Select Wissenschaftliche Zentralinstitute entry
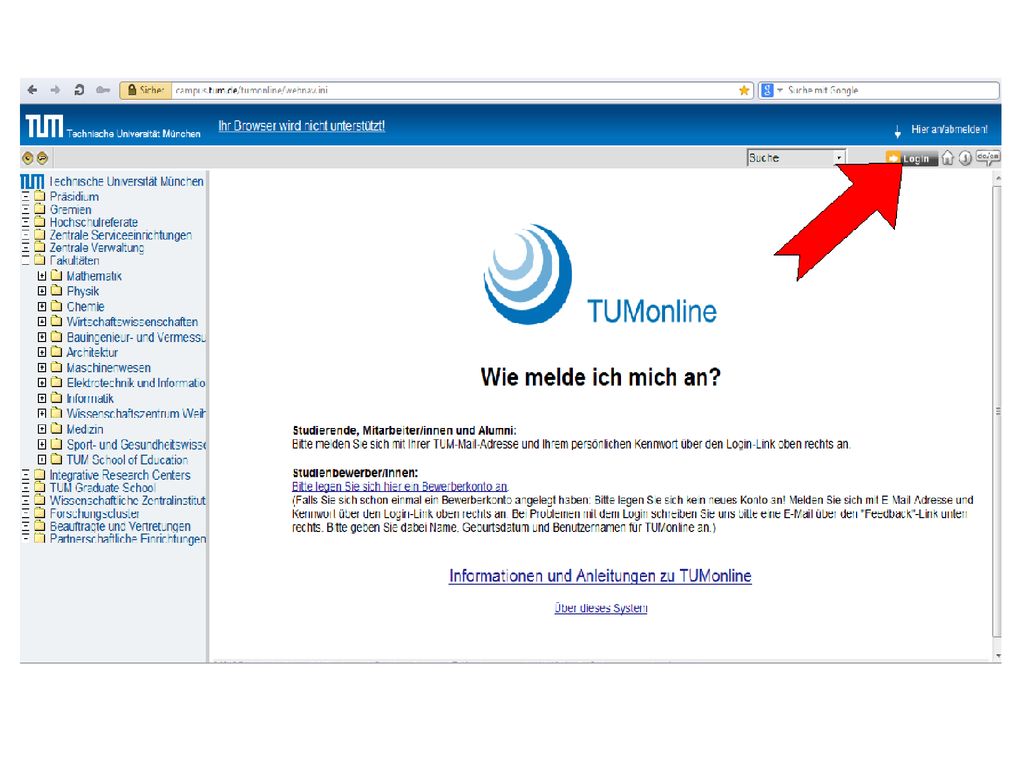This screenshot has width=1024, height=768. pos(127,500)
